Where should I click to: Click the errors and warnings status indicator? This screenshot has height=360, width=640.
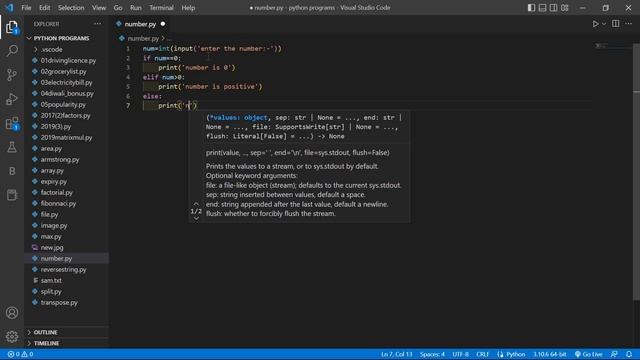(20, 354)
